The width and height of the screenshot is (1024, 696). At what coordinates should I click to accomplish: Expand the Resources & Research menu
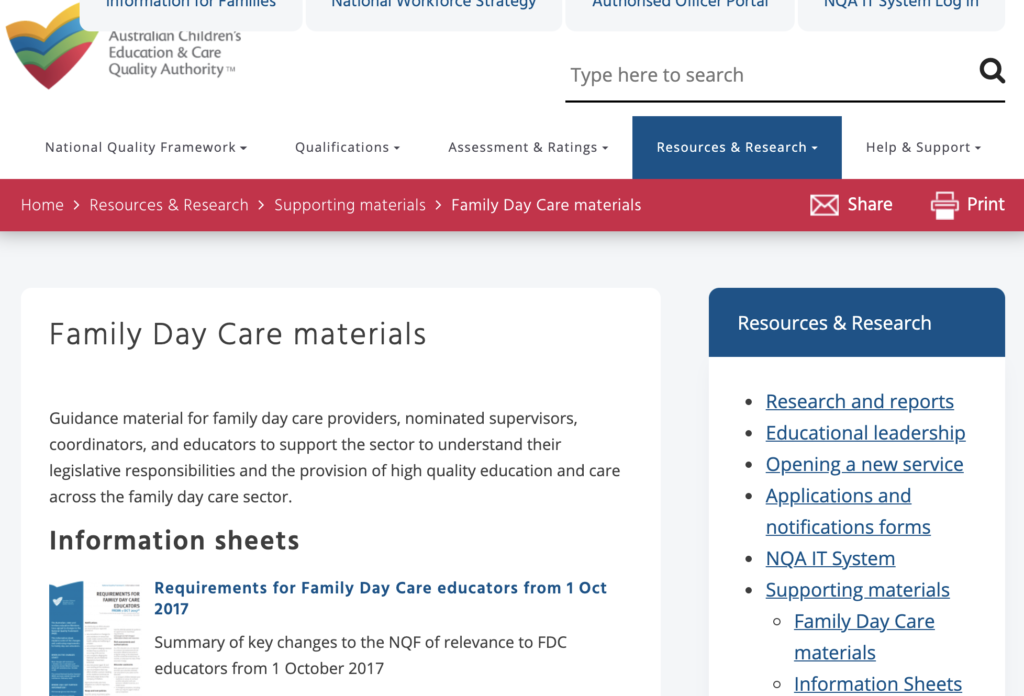[736, 147]
